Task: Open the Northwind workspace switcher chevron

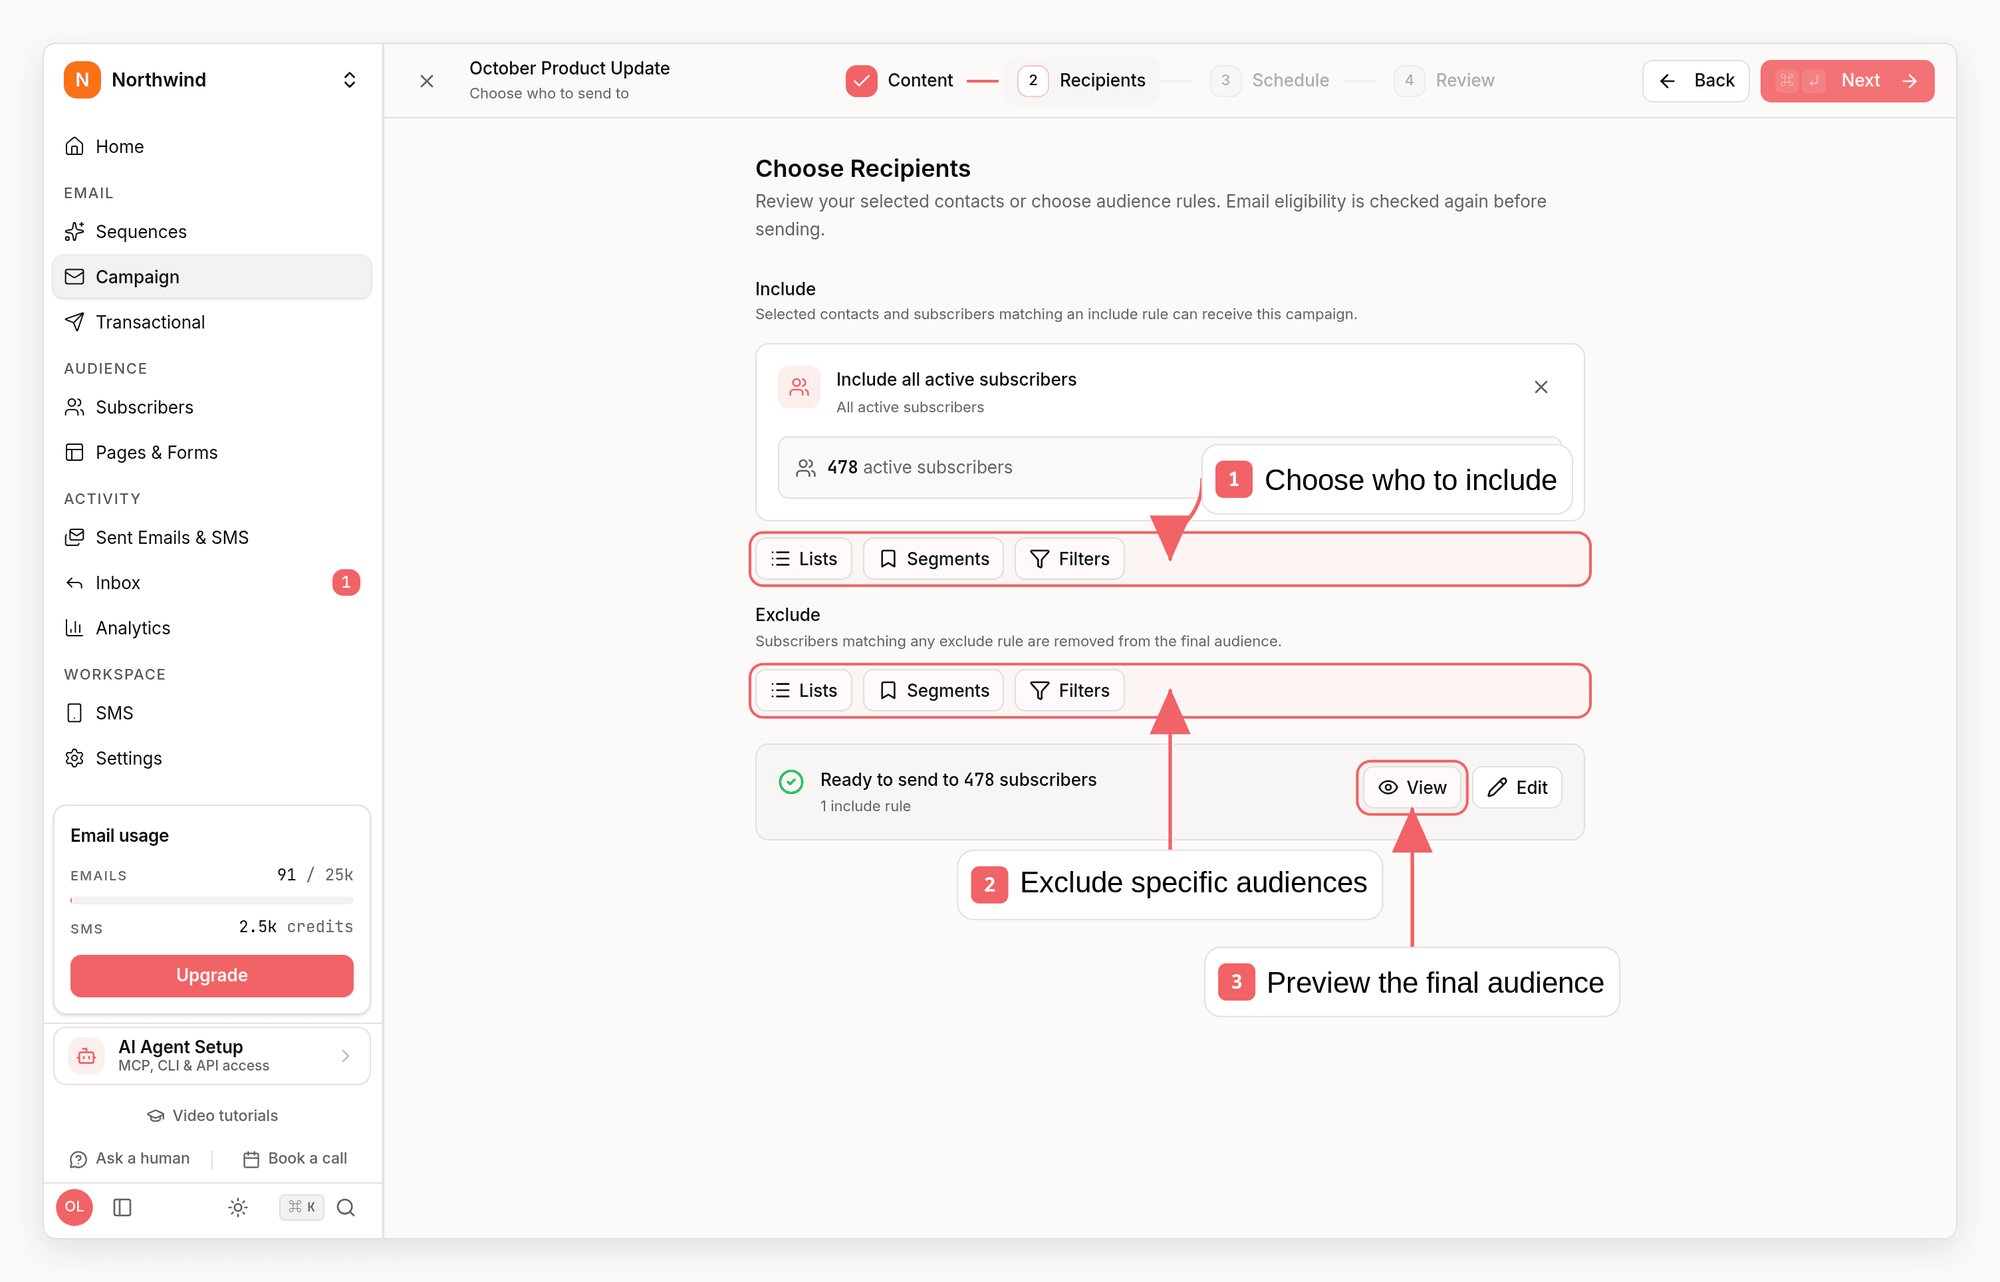Action: [349, 80]
